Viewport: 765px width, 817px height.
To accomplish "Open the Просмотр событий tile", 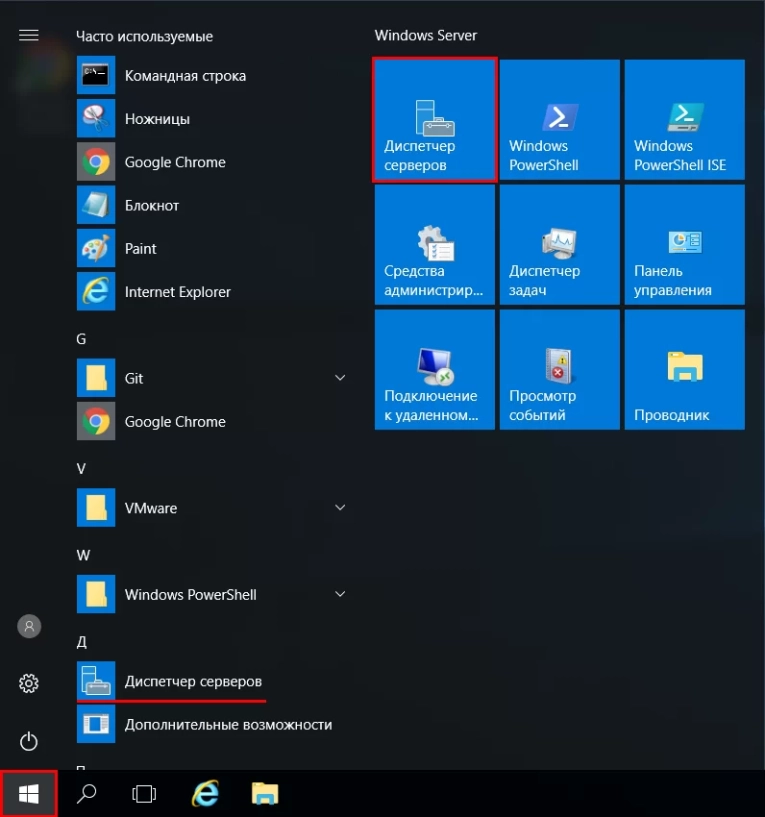I will point(559,370).
